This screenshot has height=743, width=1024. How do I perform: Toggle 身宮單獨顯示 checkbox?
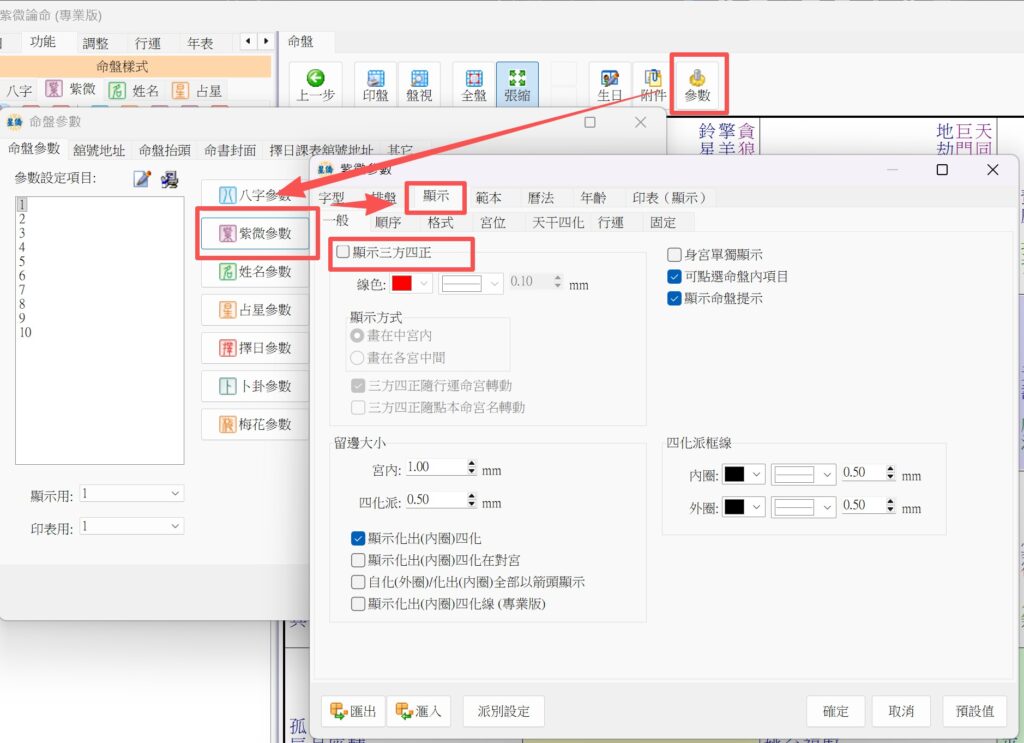pyautogui.click(x=675, y=255)
